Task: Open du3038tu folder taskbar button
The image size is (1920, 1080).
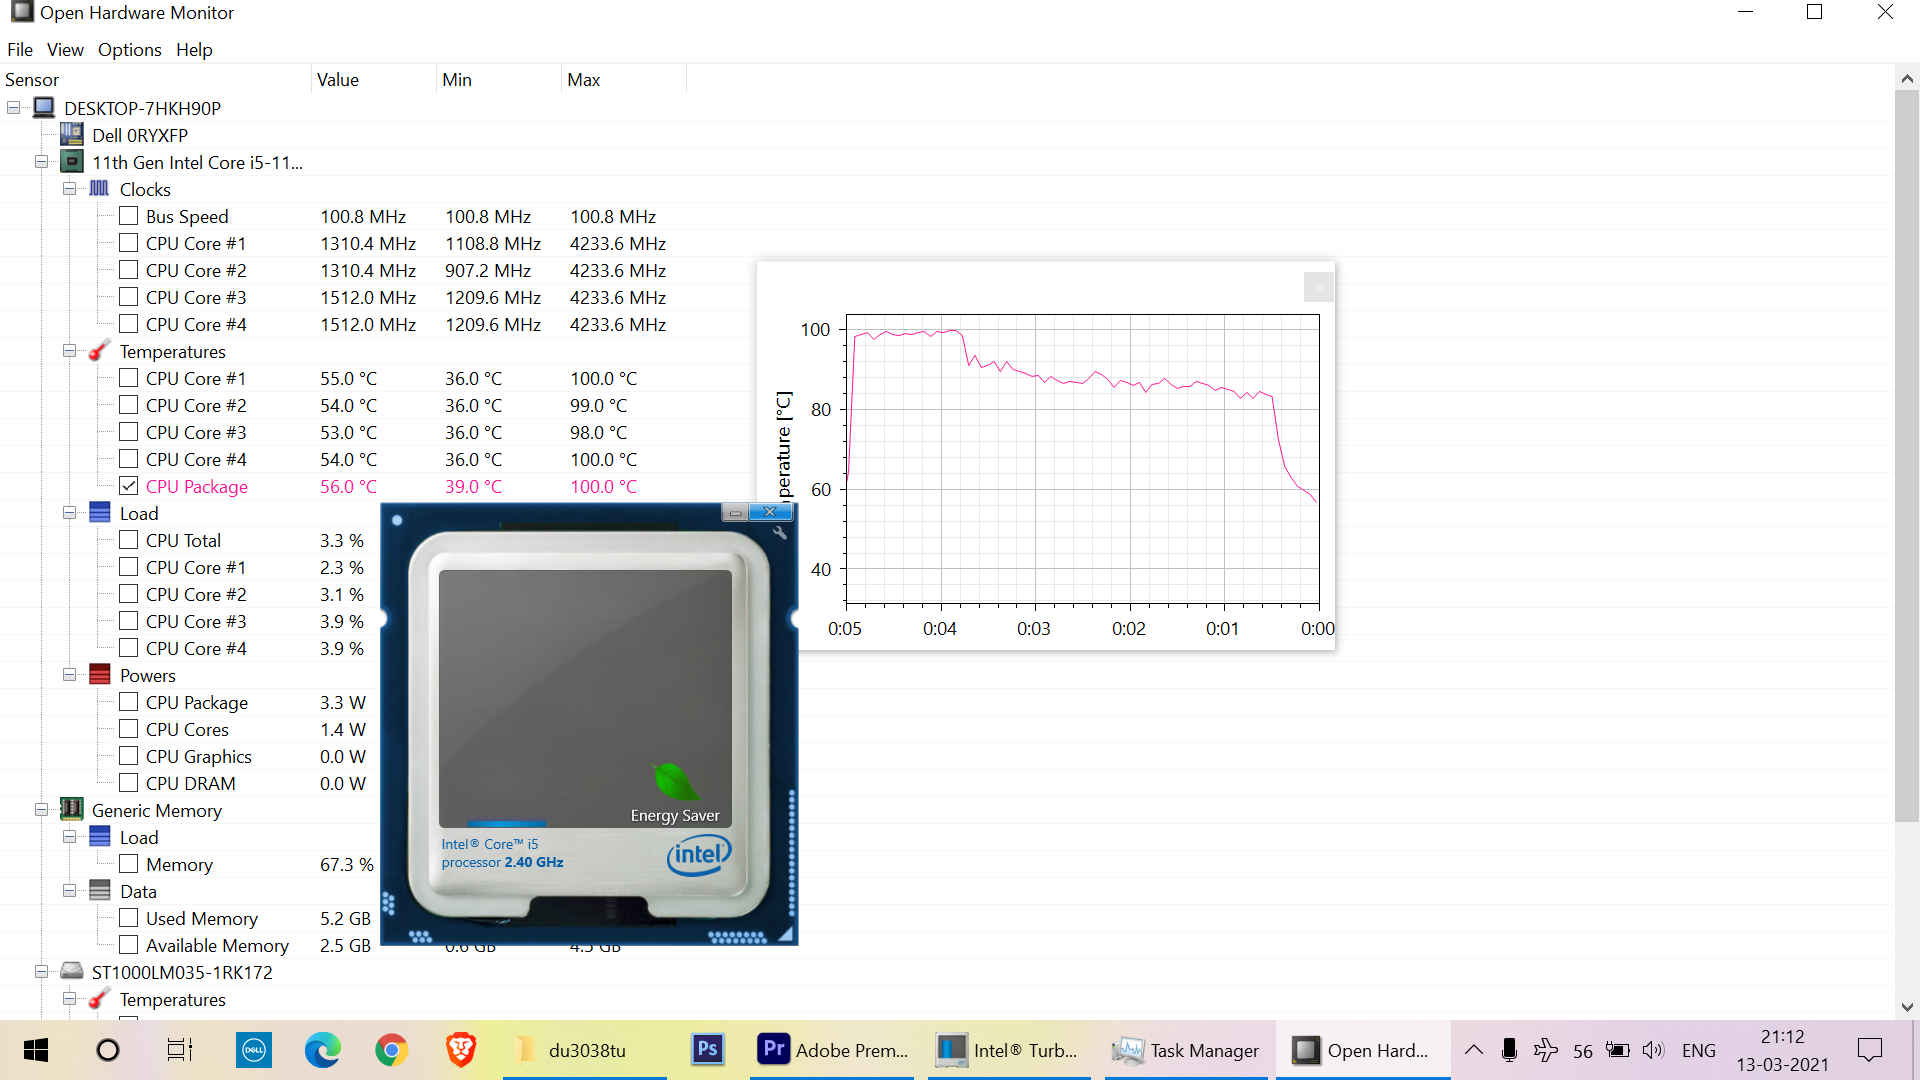Action: 585,1050
